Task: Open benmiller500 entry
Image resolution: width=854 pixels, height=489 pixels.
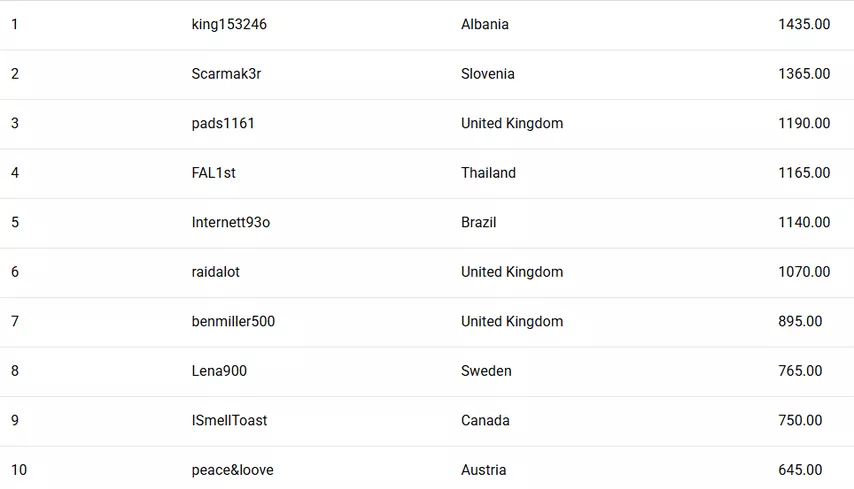Action: coord(233,321)
